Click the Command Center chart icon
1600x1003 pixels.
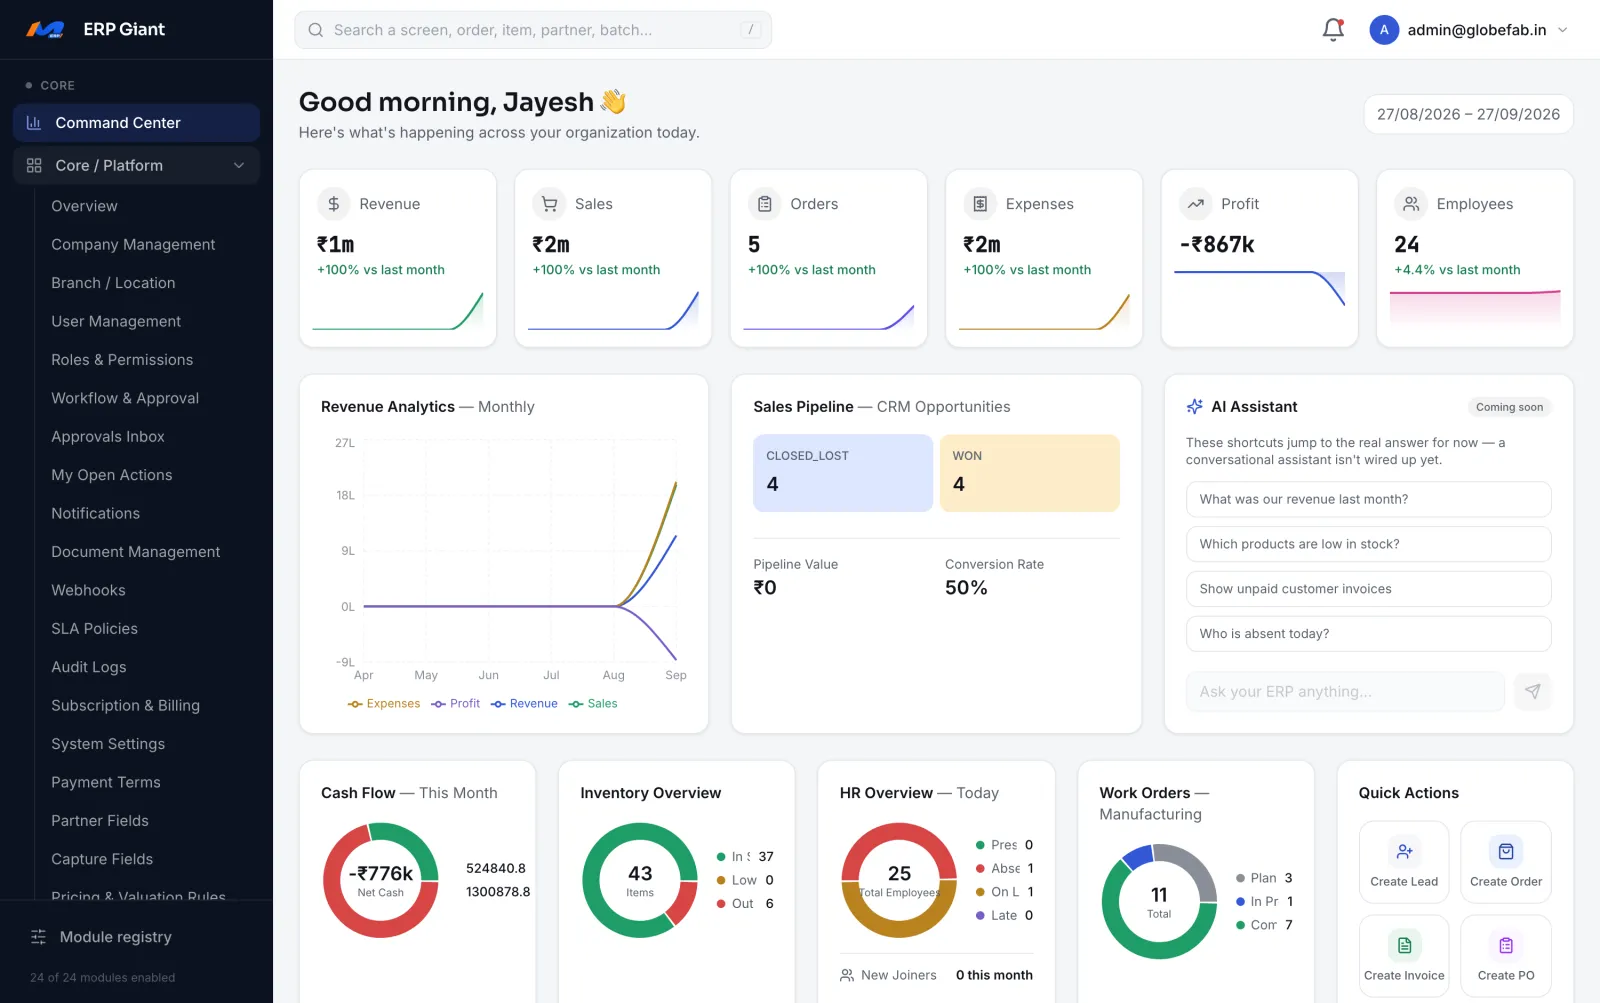click(34, 123)
